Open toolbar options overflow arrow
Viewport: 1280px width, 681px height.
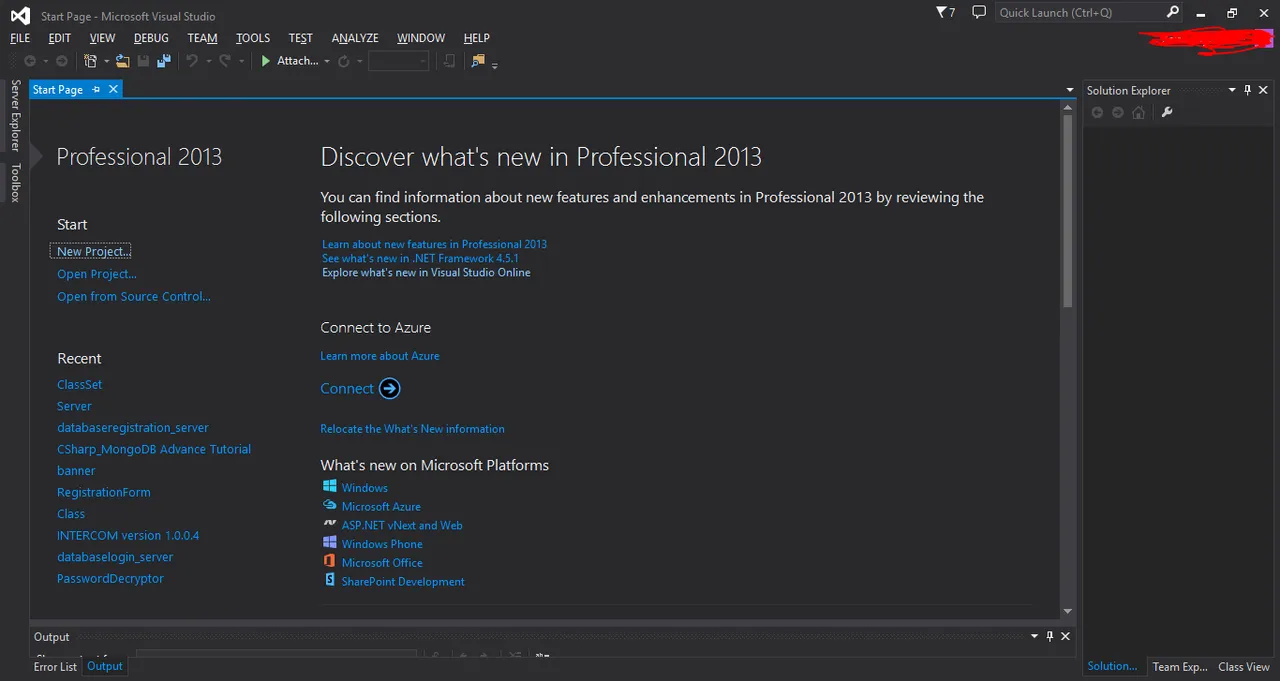coord(495,66)
